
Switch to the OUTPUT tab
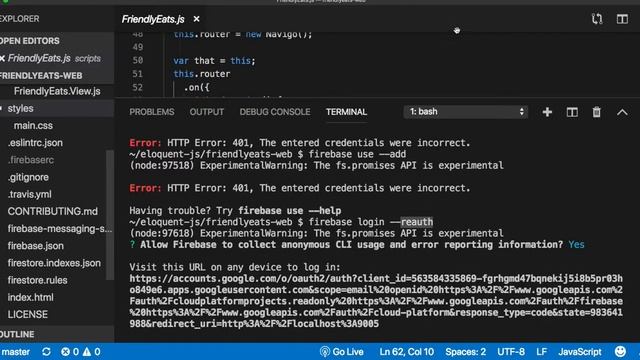(x=207, y=112)
